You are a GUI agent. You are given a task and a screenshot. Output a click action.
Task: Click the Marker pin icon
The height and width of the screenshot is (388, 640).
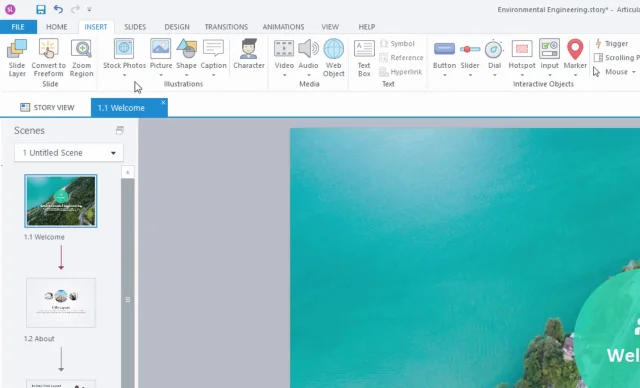click(575, 49)
